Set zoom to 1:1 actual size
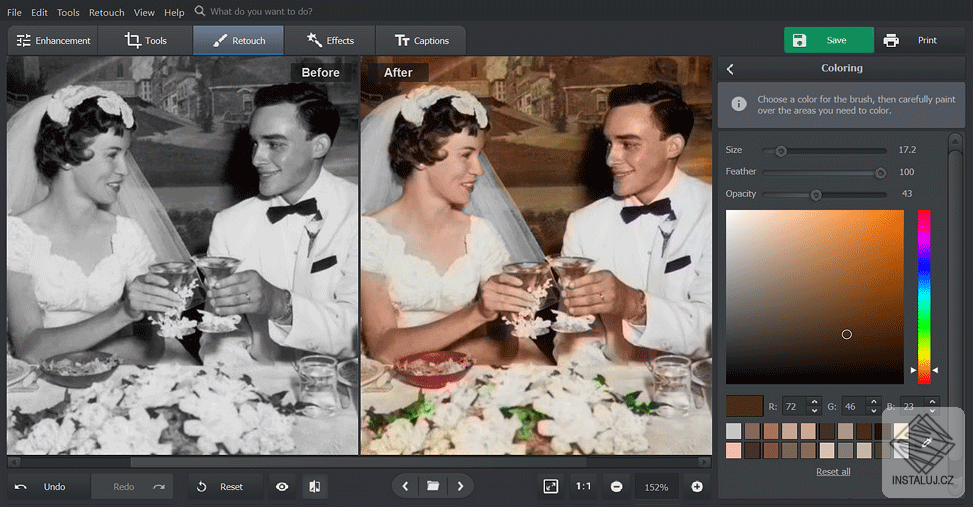The width and height of the screenshot is (973, 507). (583, 487)
